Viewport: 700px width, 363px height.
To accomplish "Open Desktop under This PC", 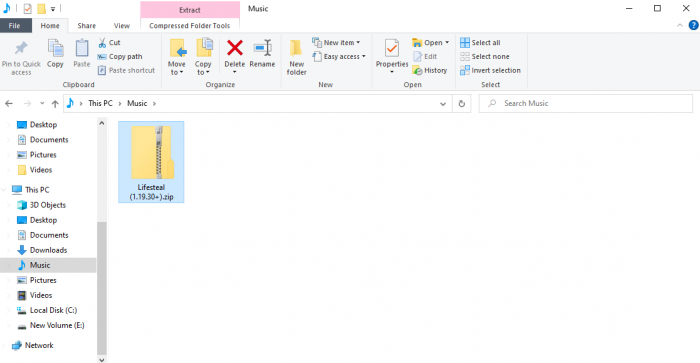I will [x=43, y=220].
